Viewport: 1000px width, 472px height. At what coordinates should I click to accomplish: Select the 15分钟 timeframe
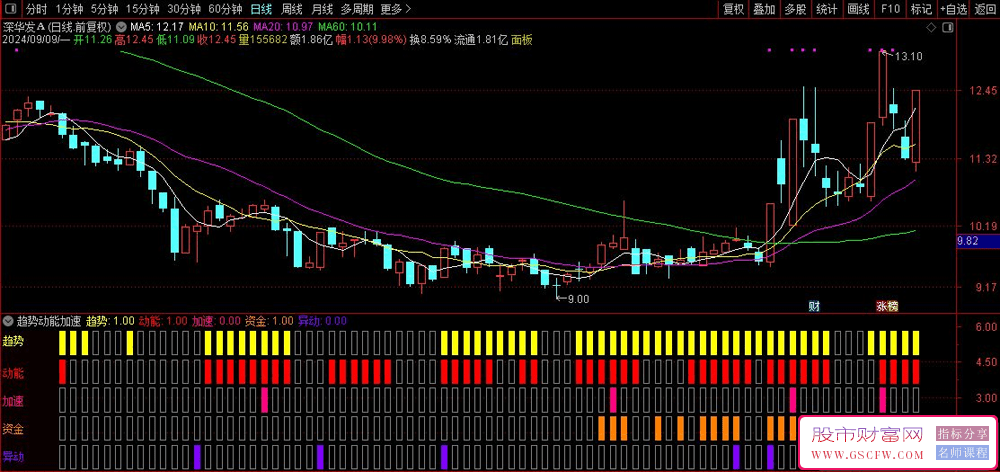coord(142,9)
